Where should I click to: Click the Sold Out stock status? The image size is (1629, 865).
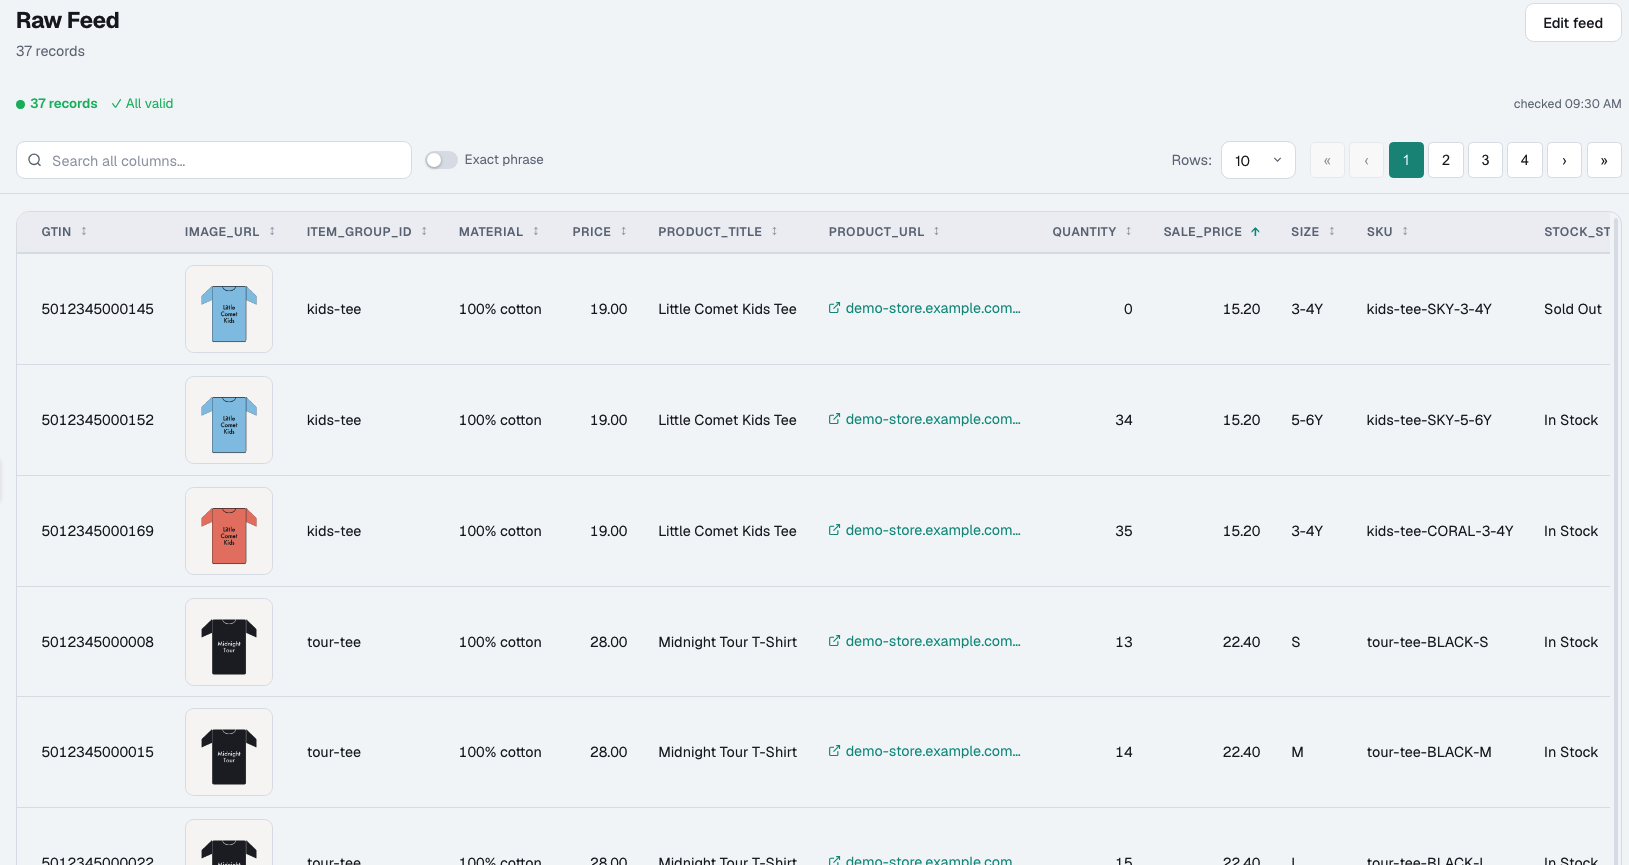tap(1573, 309)
